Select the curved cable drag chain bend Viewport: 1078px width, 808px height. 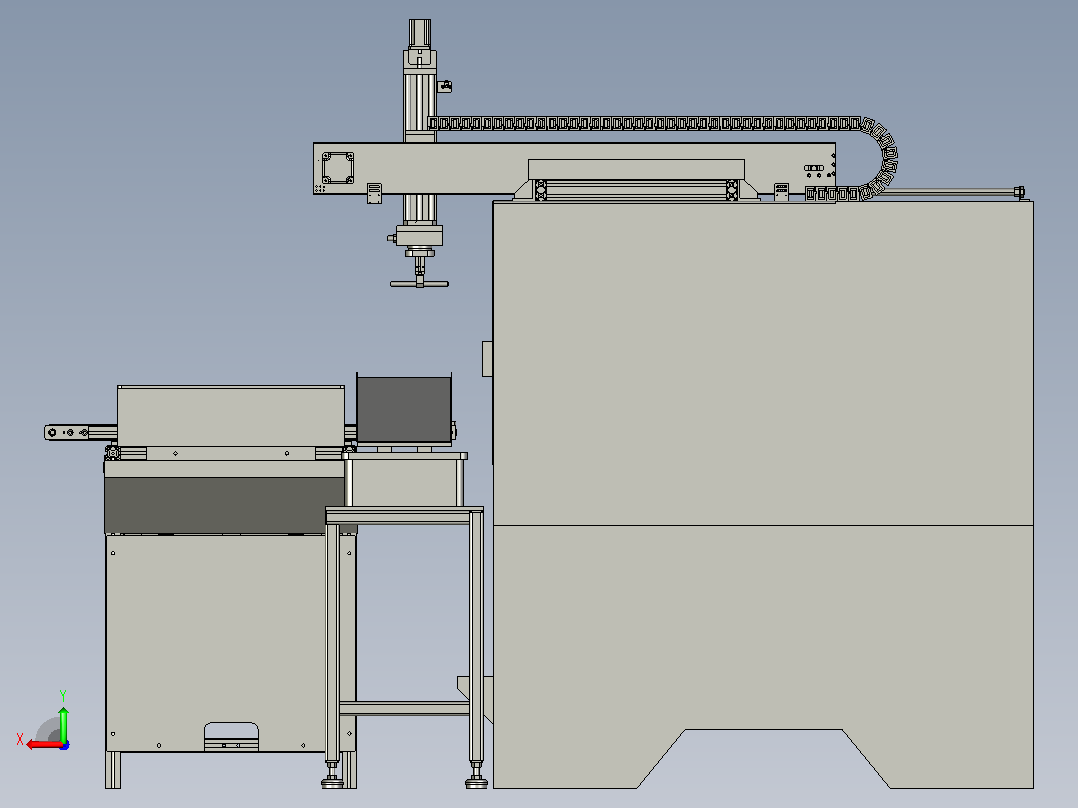tap(881, 158)
